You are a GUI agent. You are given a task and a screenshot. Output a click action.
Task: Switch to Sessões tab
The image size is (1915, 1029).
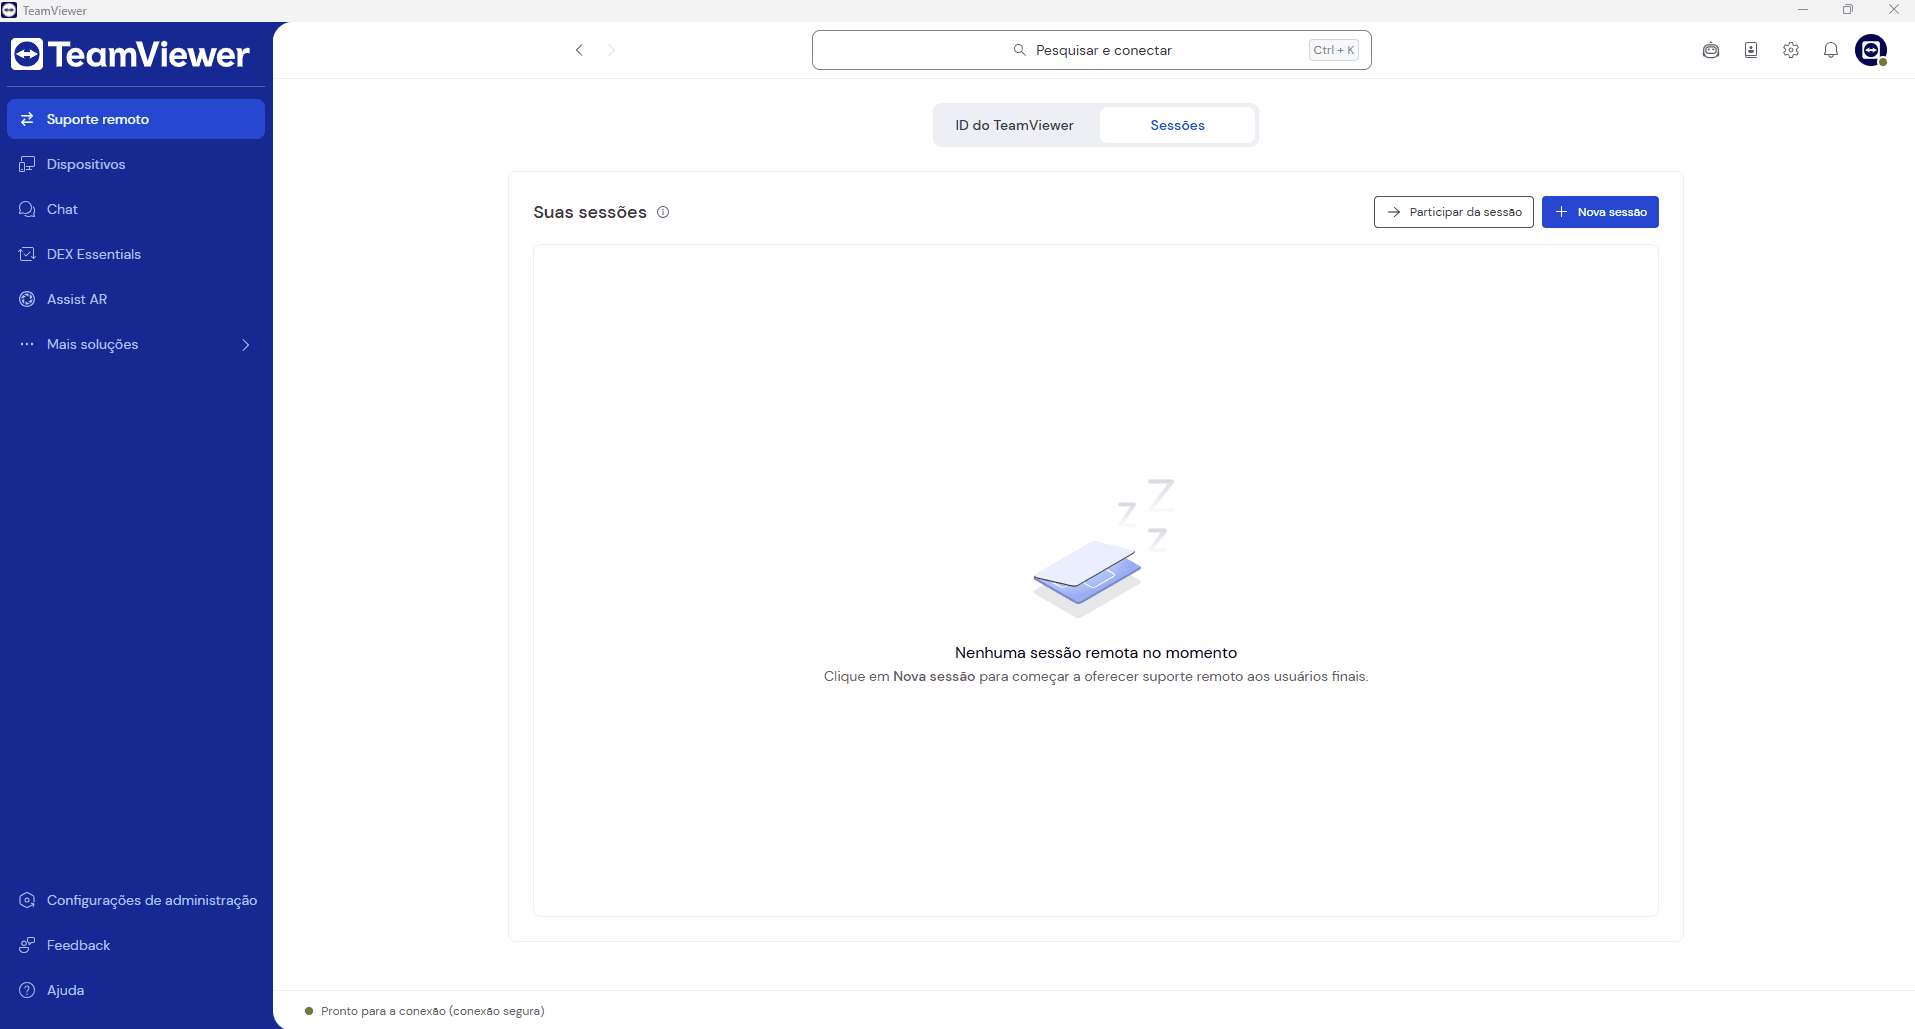pos(1177,125)
